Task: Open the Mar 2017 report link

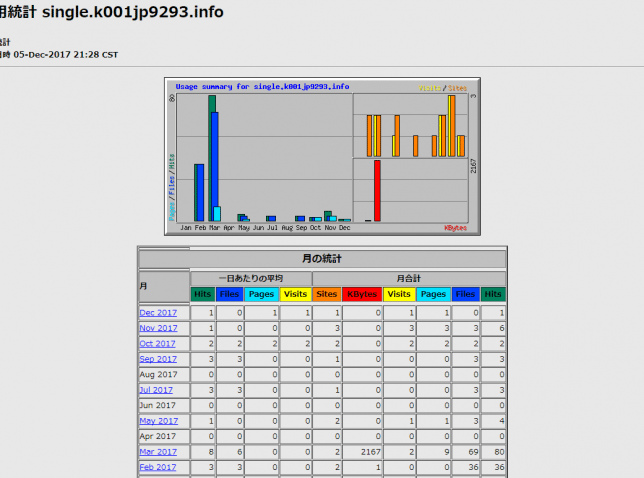Action: (158, 452)
